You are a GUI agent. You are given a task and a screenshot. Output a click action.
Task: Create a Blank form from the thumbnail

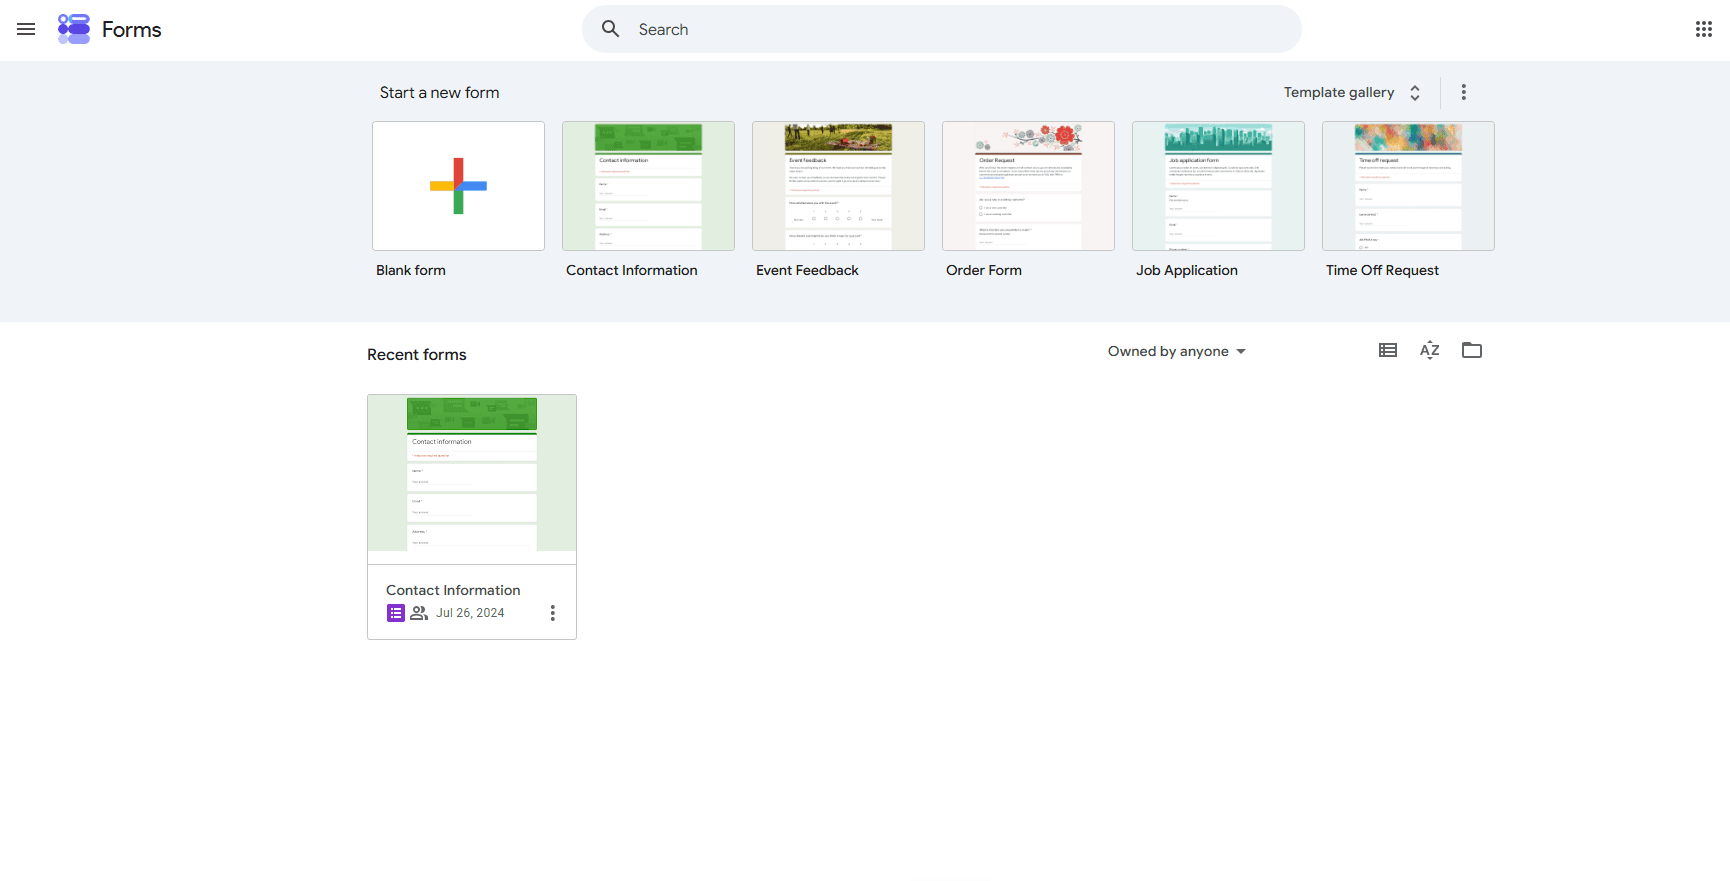click(458, 186)
